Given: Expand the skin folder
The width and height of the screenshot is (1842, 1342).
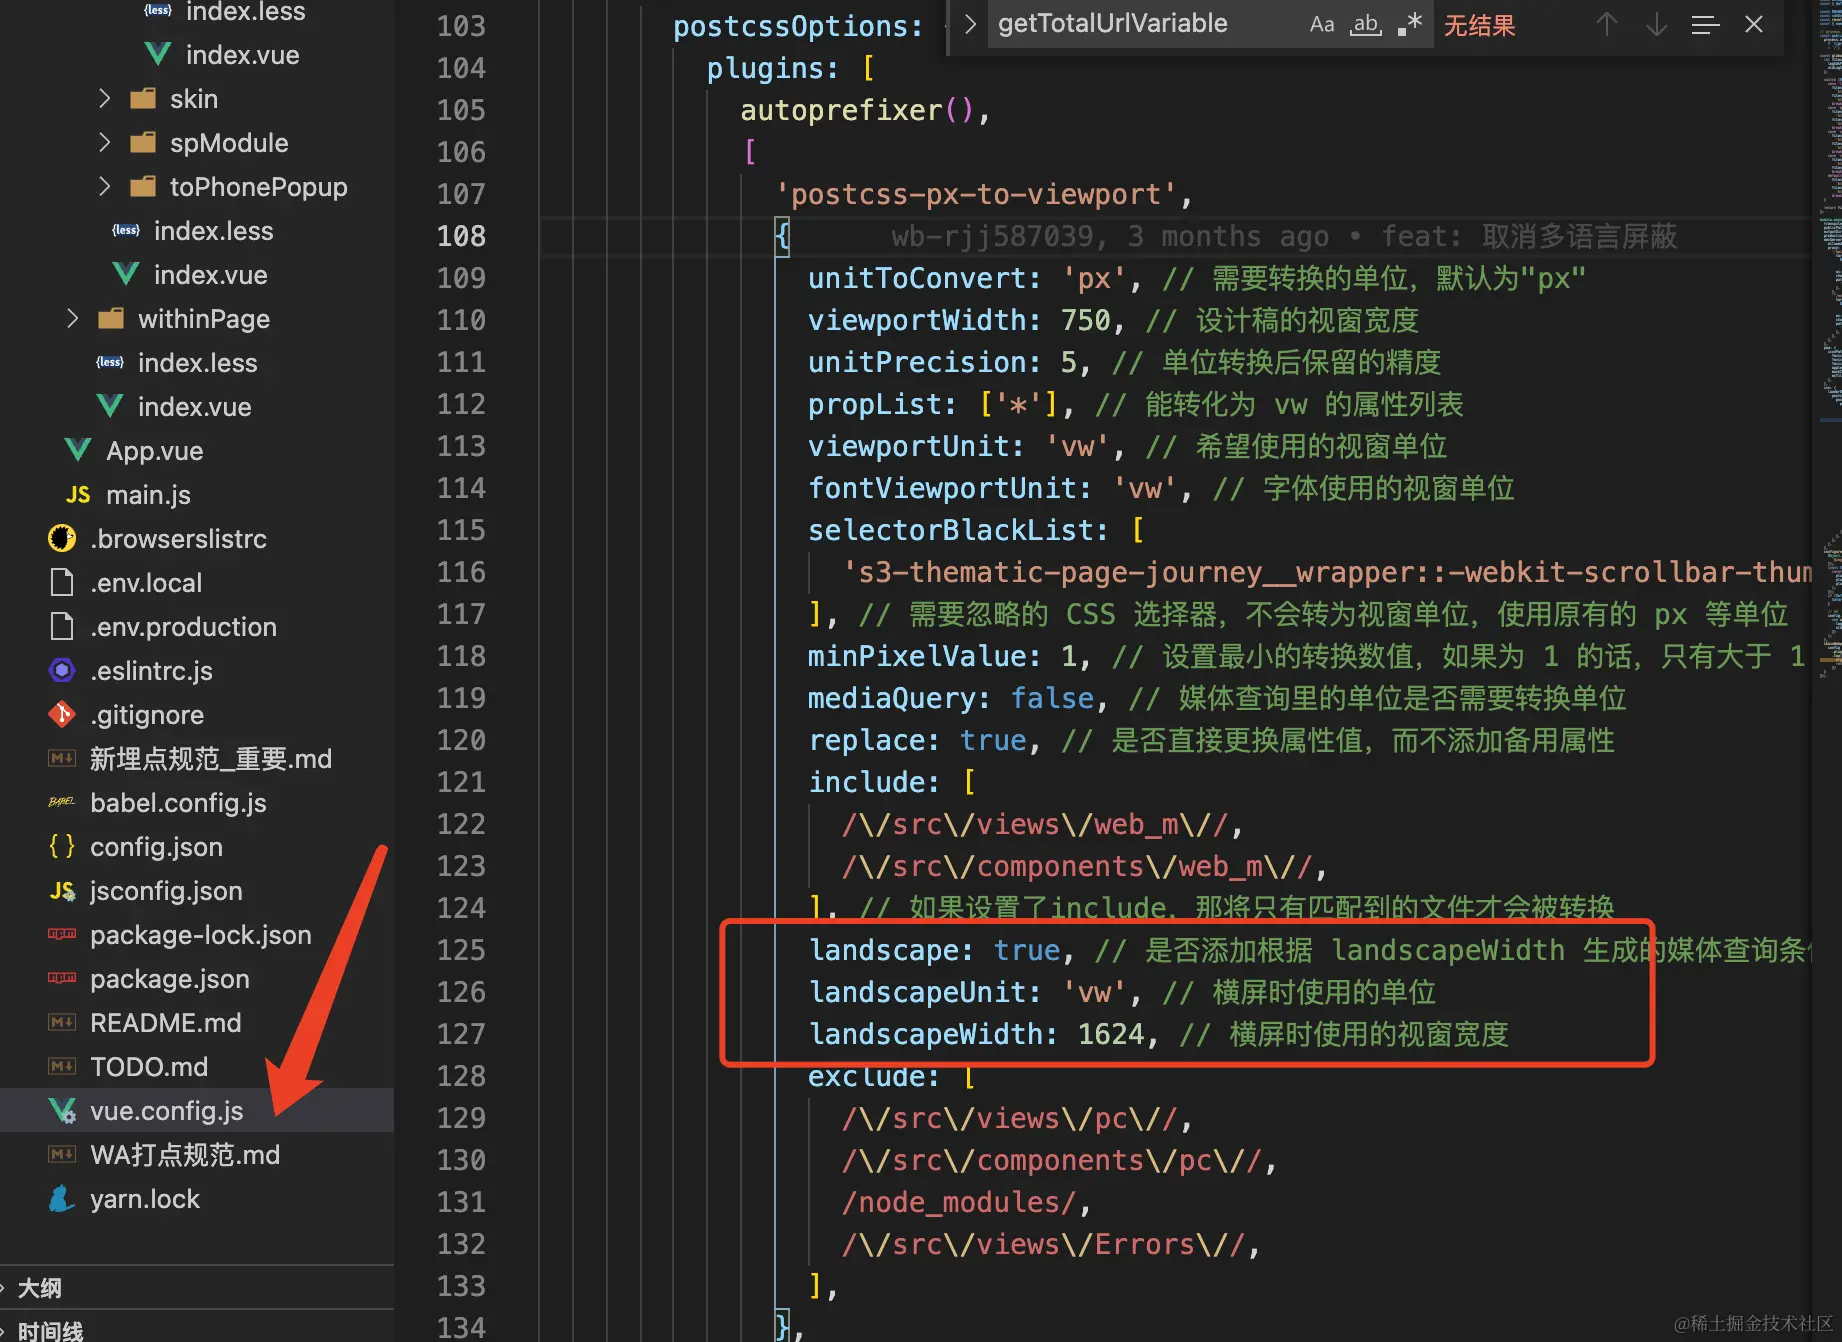Looking at the screenshot, I should coord(104,98).
